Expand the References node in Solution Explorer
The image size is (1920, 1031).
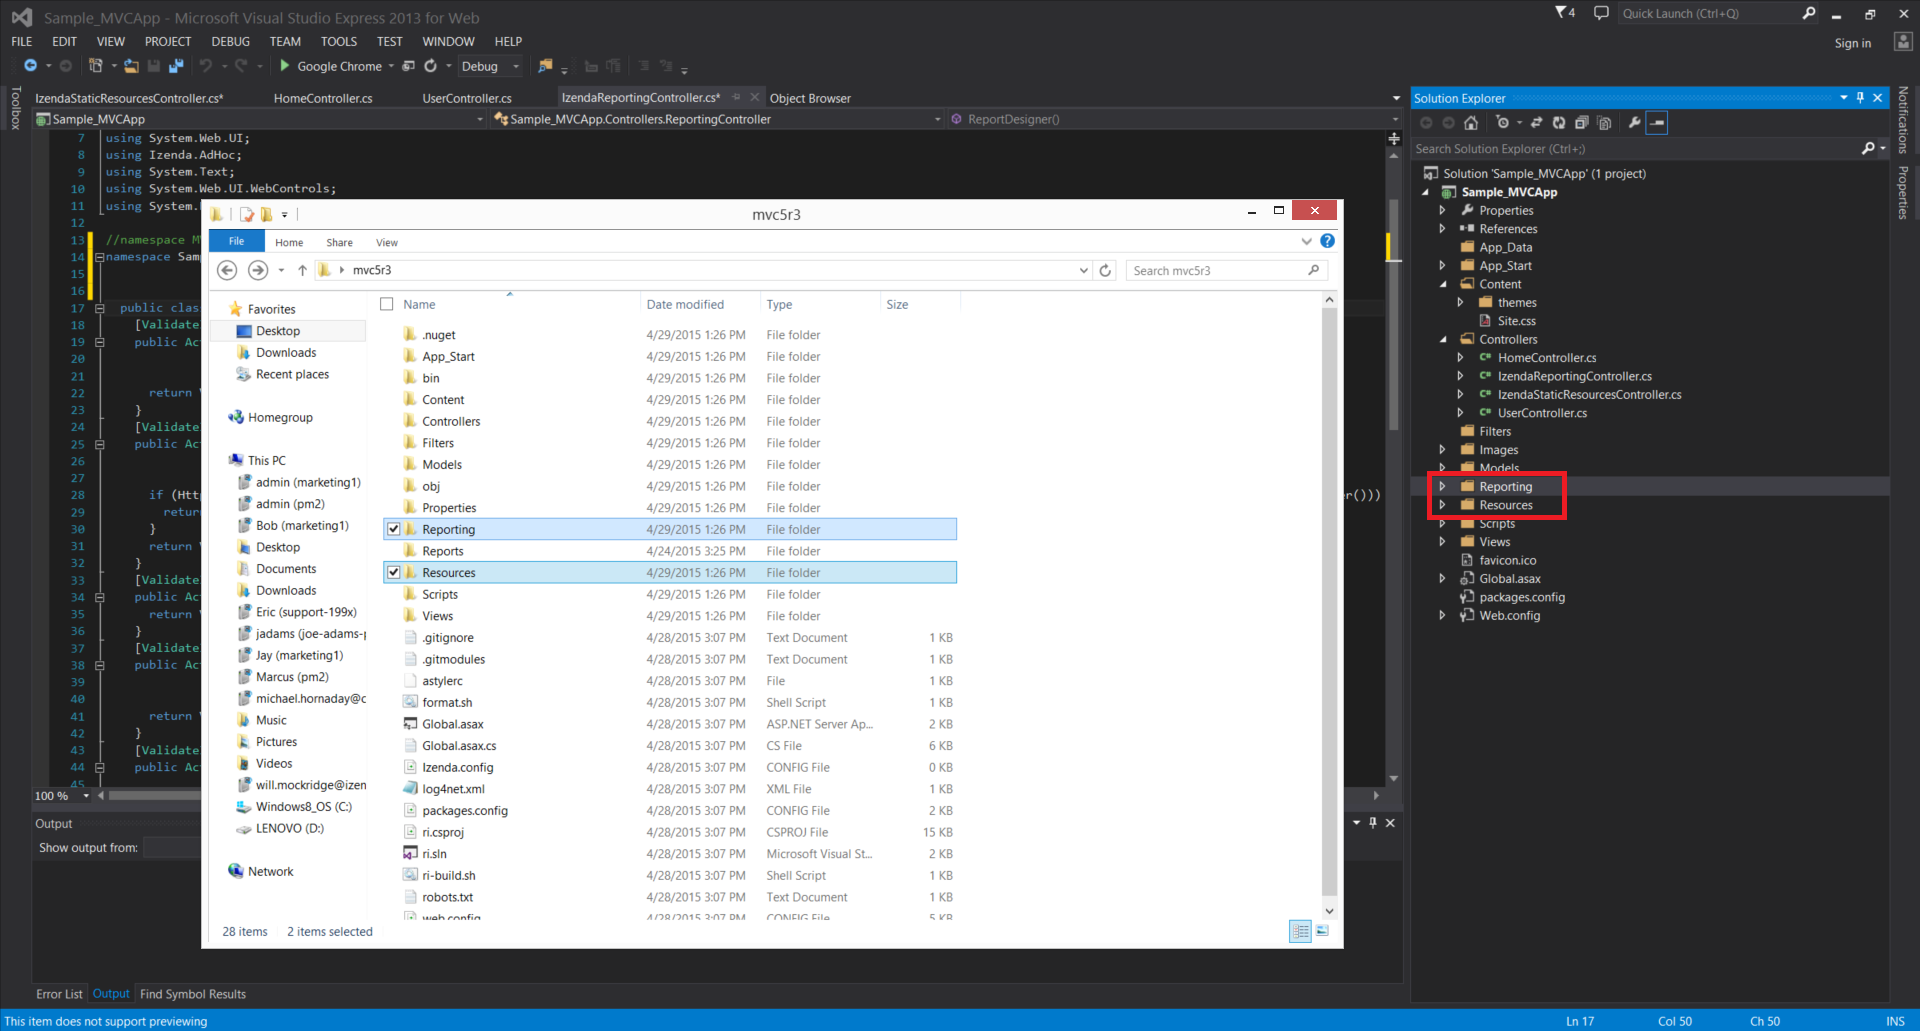pyautogui.click(x=1442, y=229)
